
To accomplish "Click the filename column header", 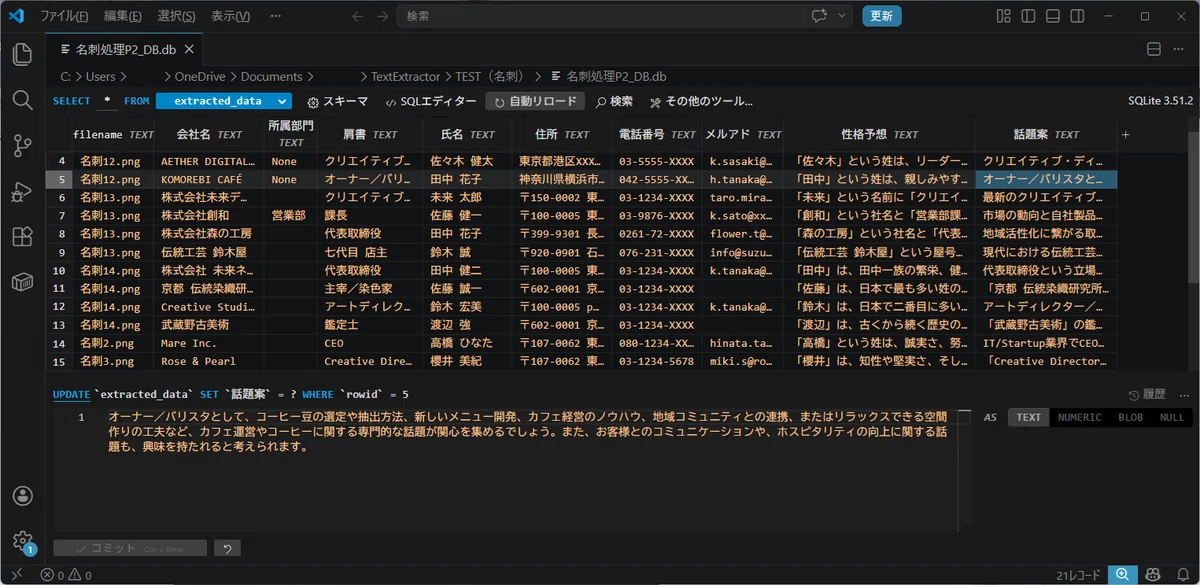I will [113, 134].
